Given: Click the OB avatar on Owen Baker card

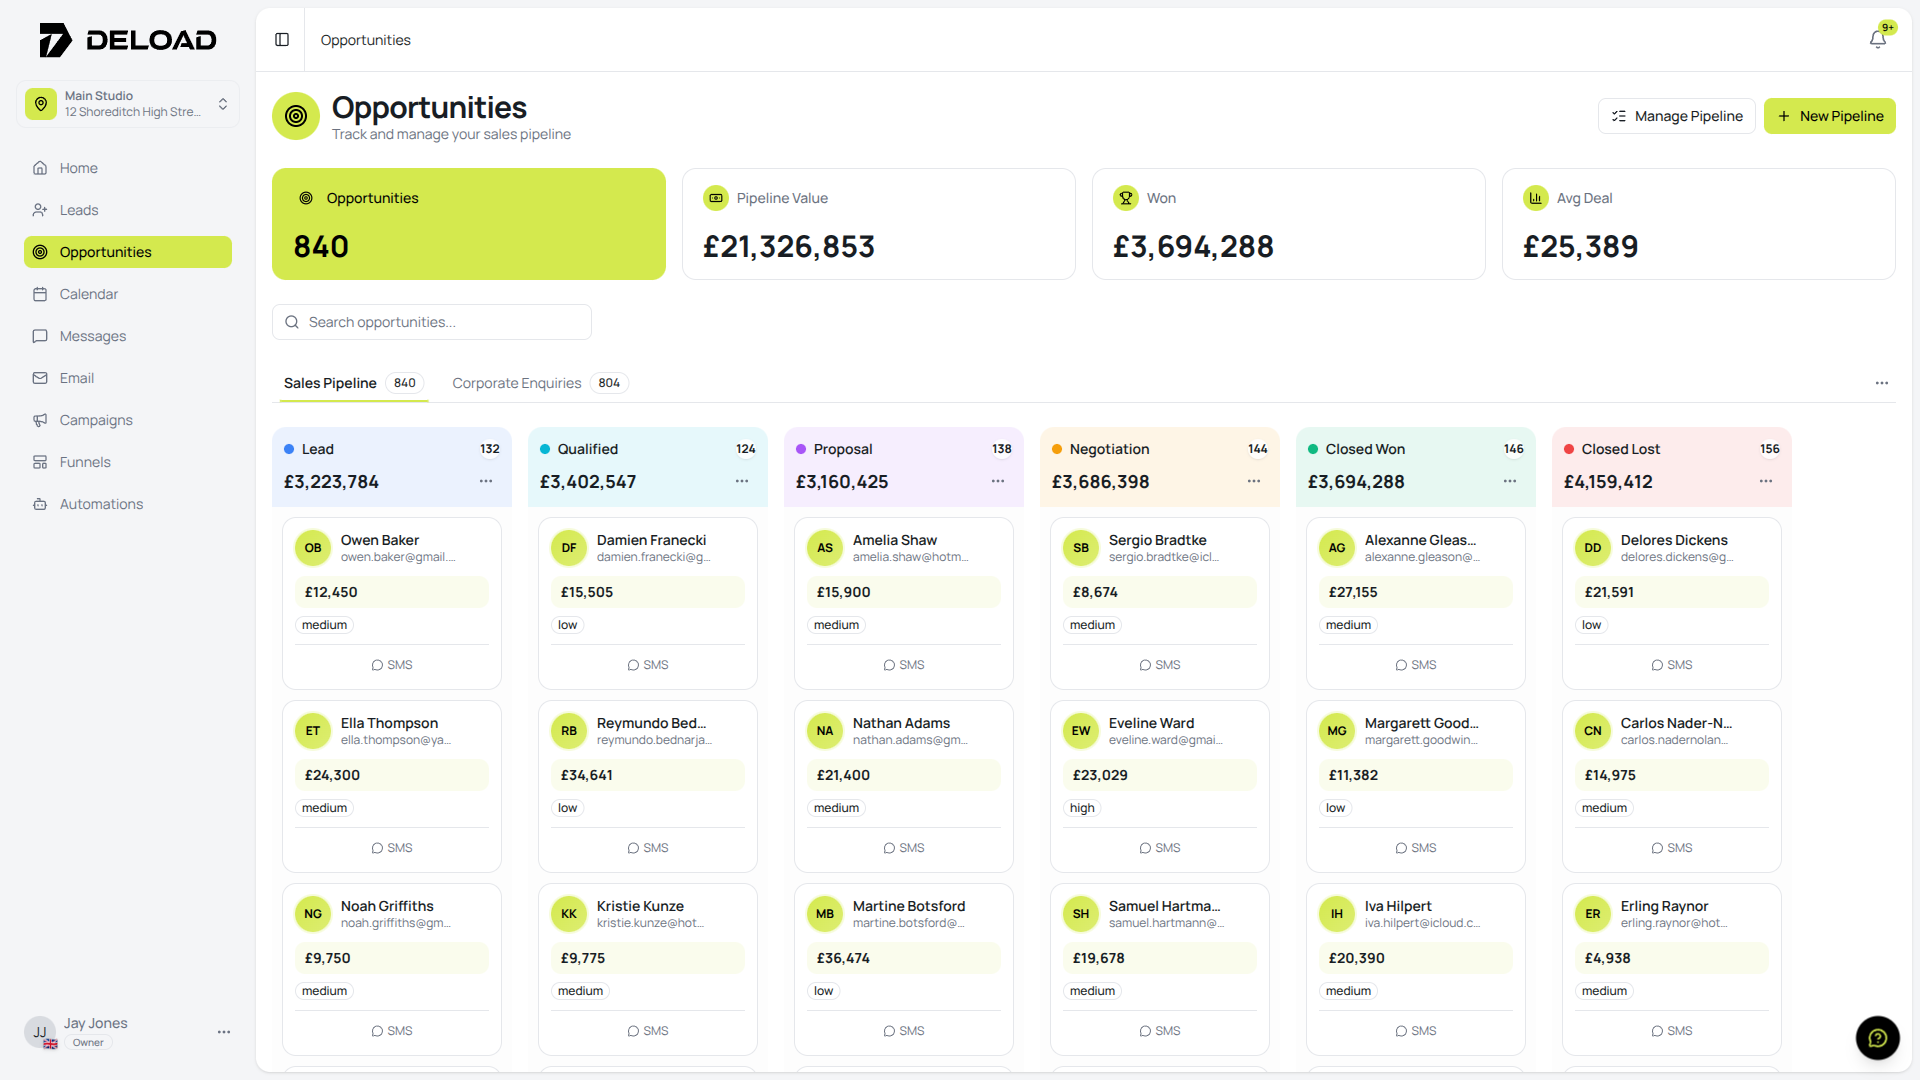Looking at the screenshot, I should (x=313, y=548).
